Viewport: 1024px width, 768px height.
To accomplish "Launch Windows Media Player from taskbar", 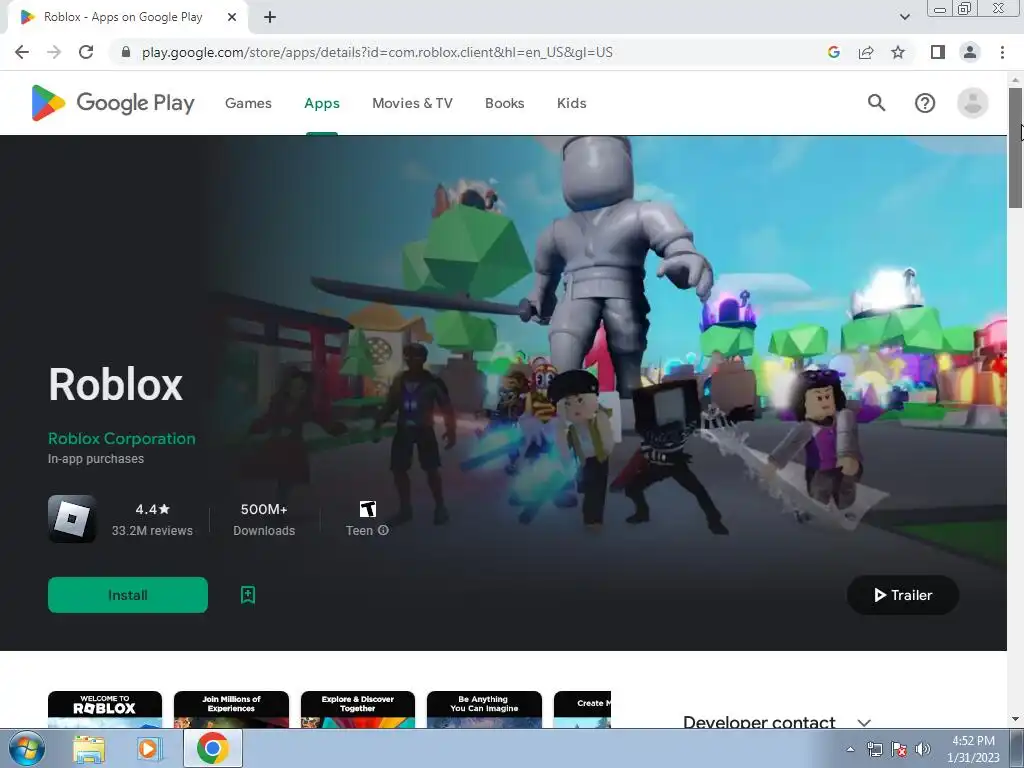I will point(148,749).
